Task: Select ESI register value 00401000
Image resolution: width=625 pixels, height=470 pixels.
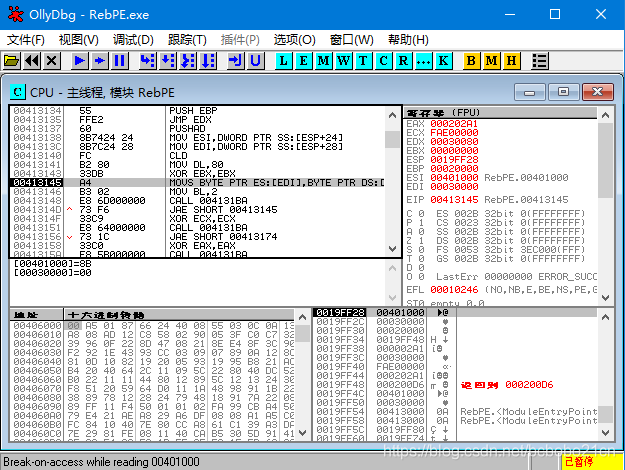Action: [x=454, y=177]
